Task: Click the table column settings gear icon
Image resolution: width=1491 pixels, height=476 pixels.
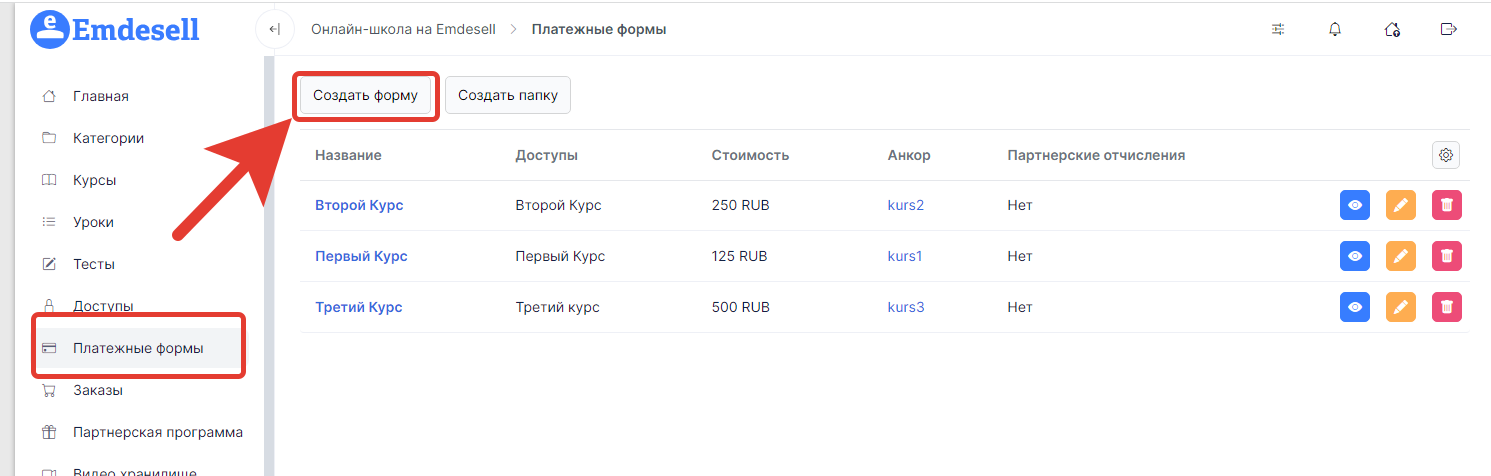Action: pos(1446,155)
